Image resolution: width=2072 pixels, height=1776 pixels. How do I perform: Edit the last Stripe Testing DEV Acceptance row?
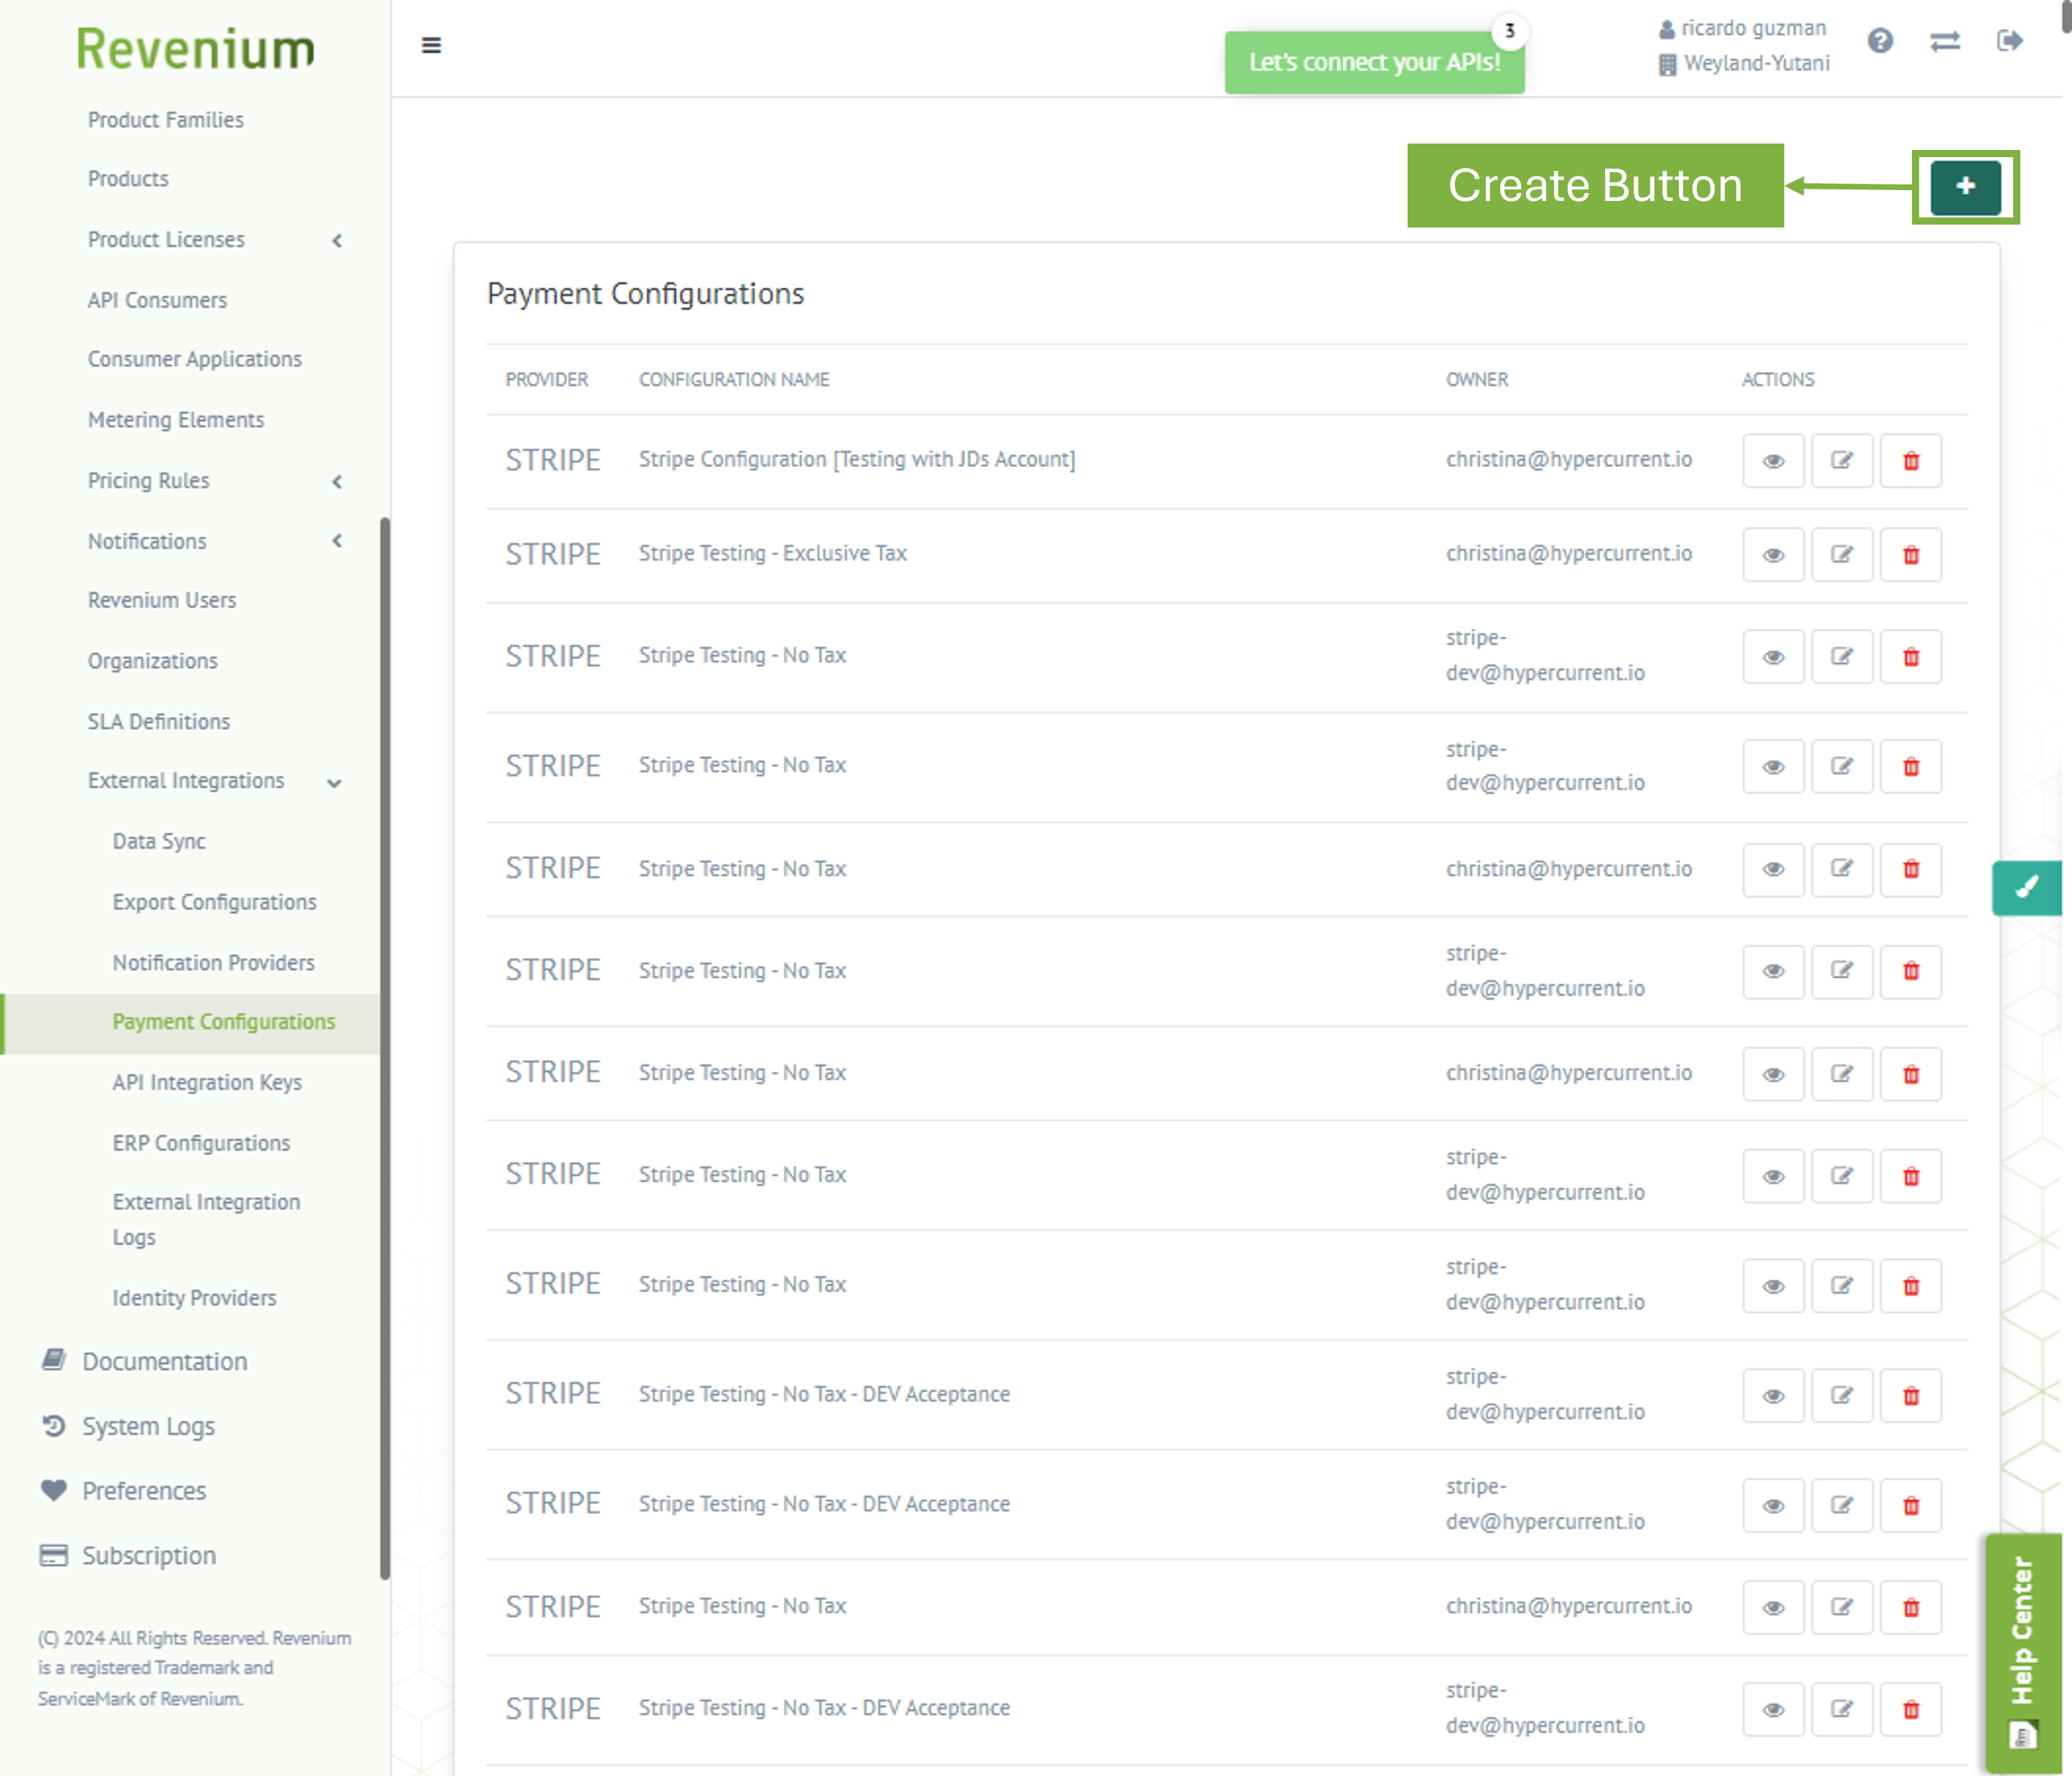coord(1841,1709)
